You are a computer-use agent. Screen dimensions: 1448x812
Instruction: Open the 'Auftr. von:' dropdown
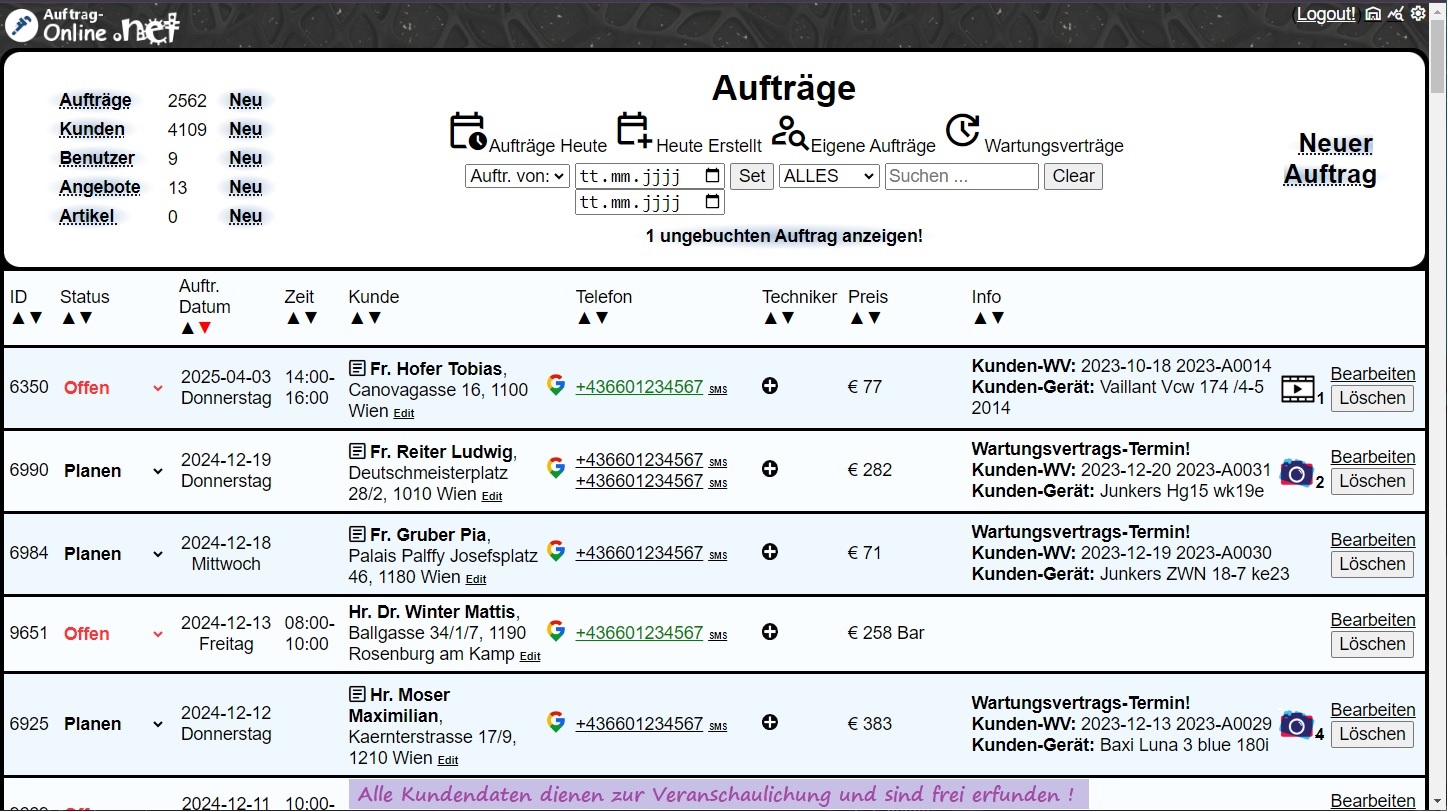pyautogui.click(x=517, y=176)
